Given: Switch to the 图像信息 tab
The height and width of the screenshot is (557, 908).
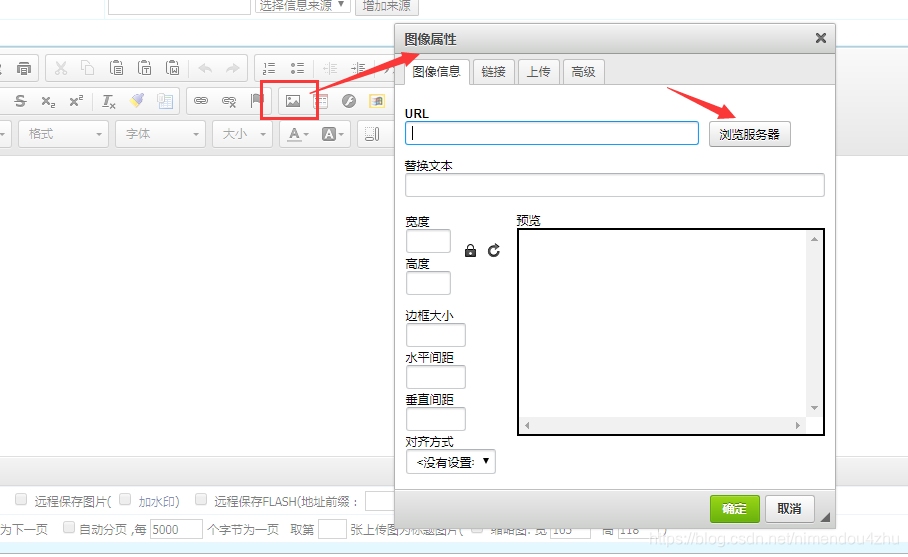Looking at the screenshot, I should (x=437, y=72).
